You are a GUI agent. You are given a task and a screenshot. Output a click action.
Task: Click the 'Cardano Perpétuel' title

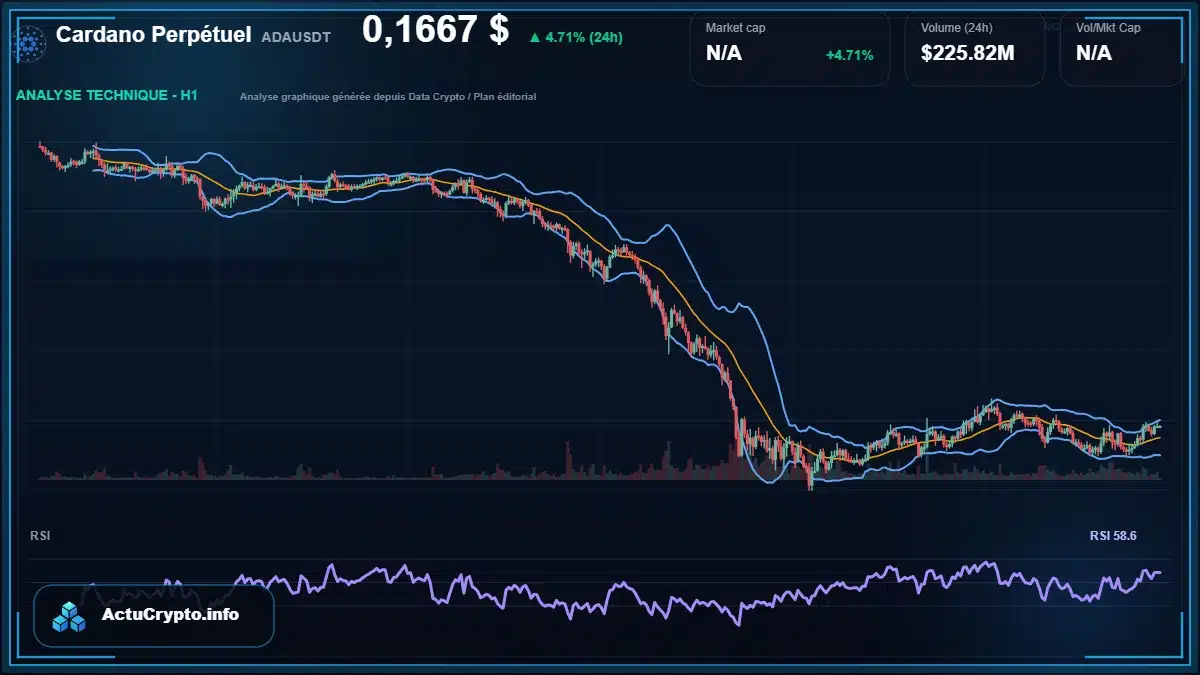point(153,34)
